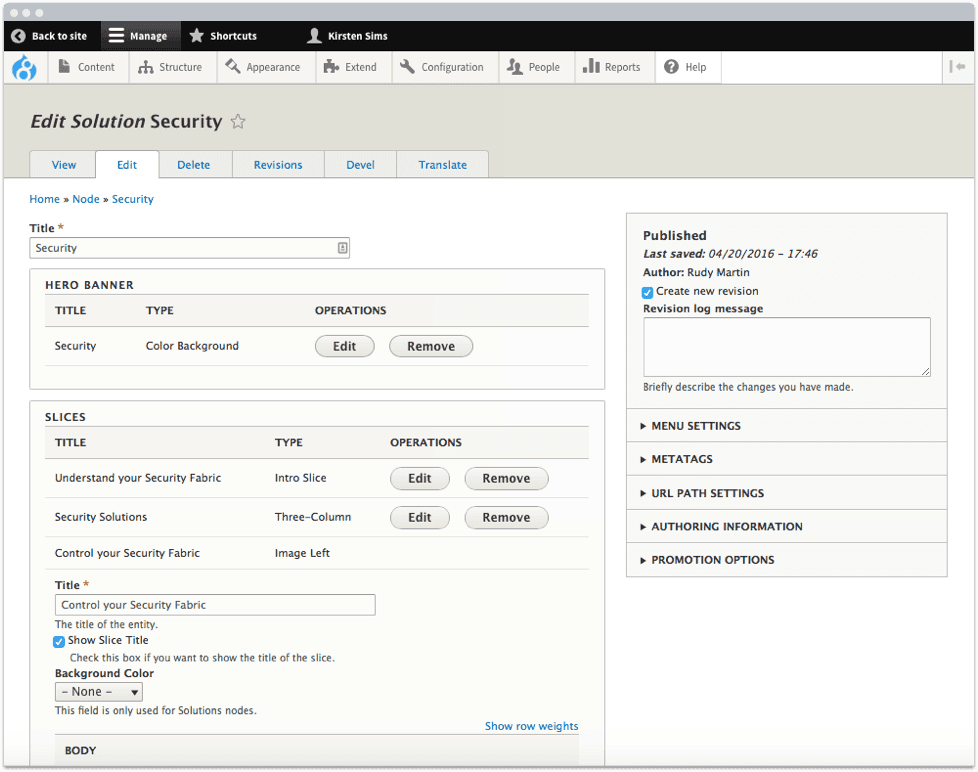Switch to the View tab
This screenshot has height=772, width=978.
[x=64, y=165]
